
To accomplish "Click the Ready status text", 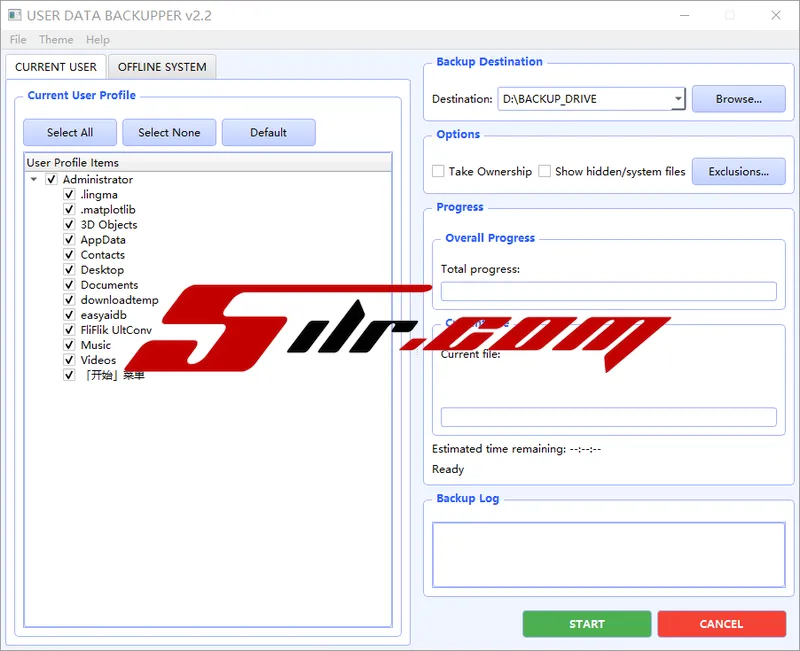I will 448,469.
